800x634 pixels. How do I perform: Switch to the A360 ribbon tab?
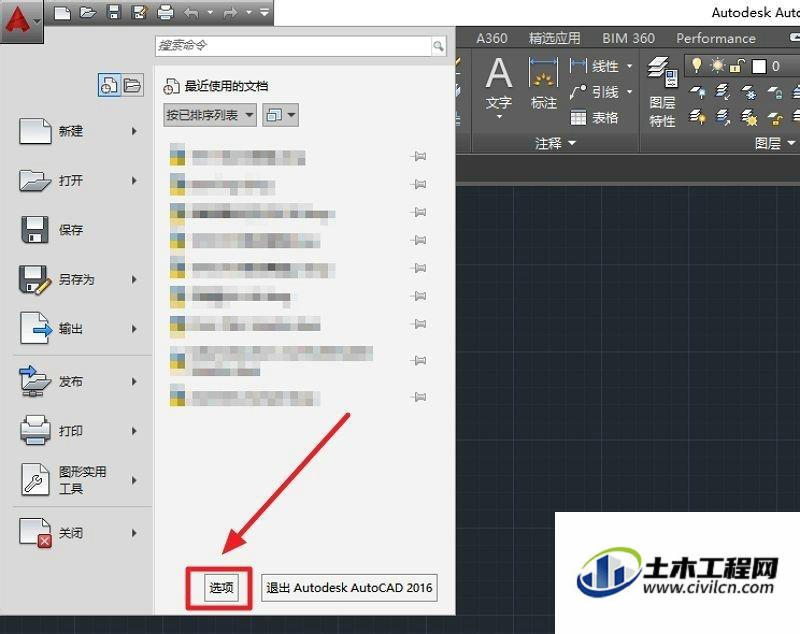[491, 38]
